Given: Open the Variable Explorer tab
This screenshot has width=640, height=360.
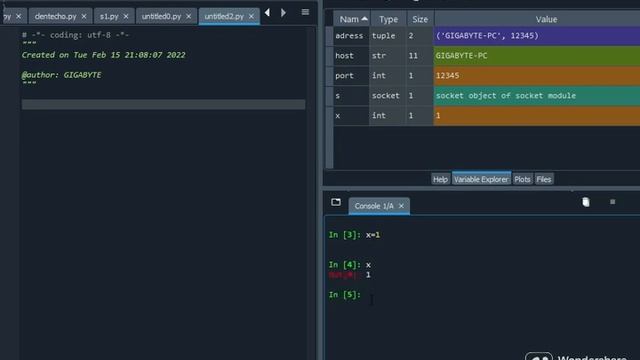Looking at the screenshot, I should tap(481, 179).
